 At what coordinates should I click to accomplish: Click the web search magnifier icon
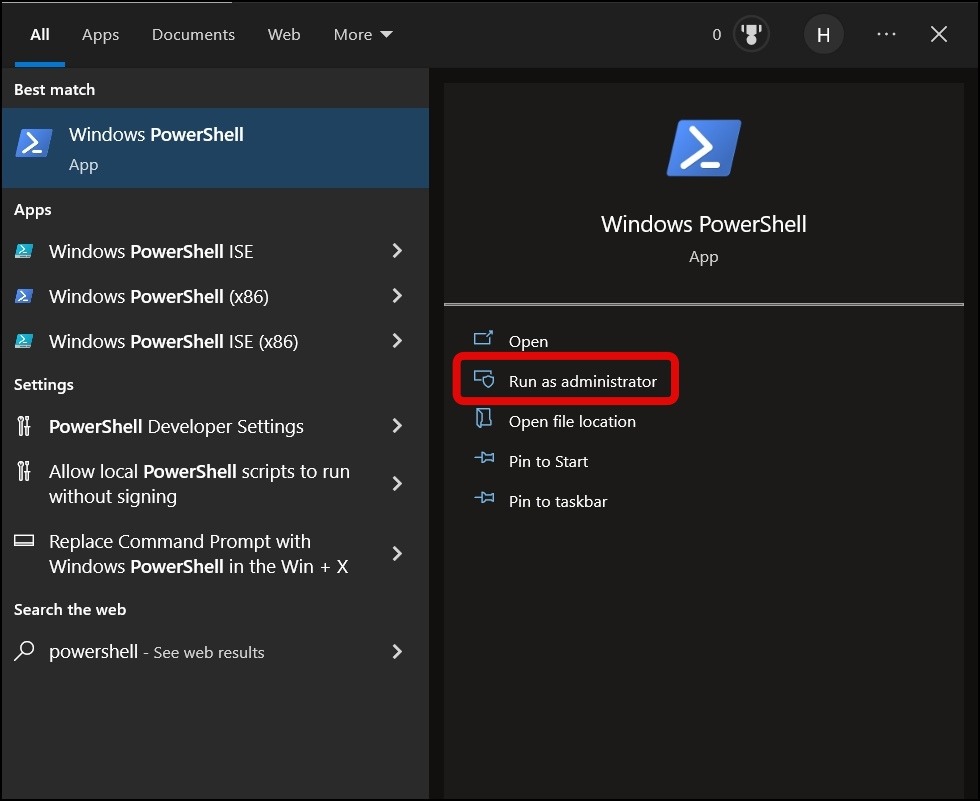[25, 652]
